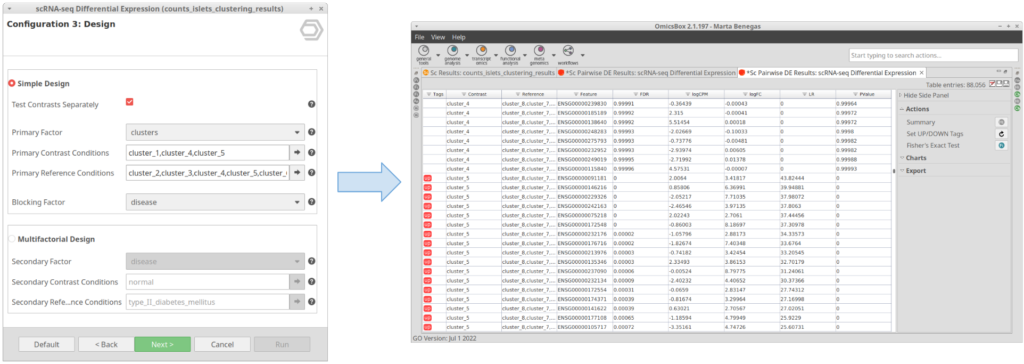Viewport: 1024px width, 364px height.
Task: Open the View menu in OmicsBox
Action: (438, 37)
